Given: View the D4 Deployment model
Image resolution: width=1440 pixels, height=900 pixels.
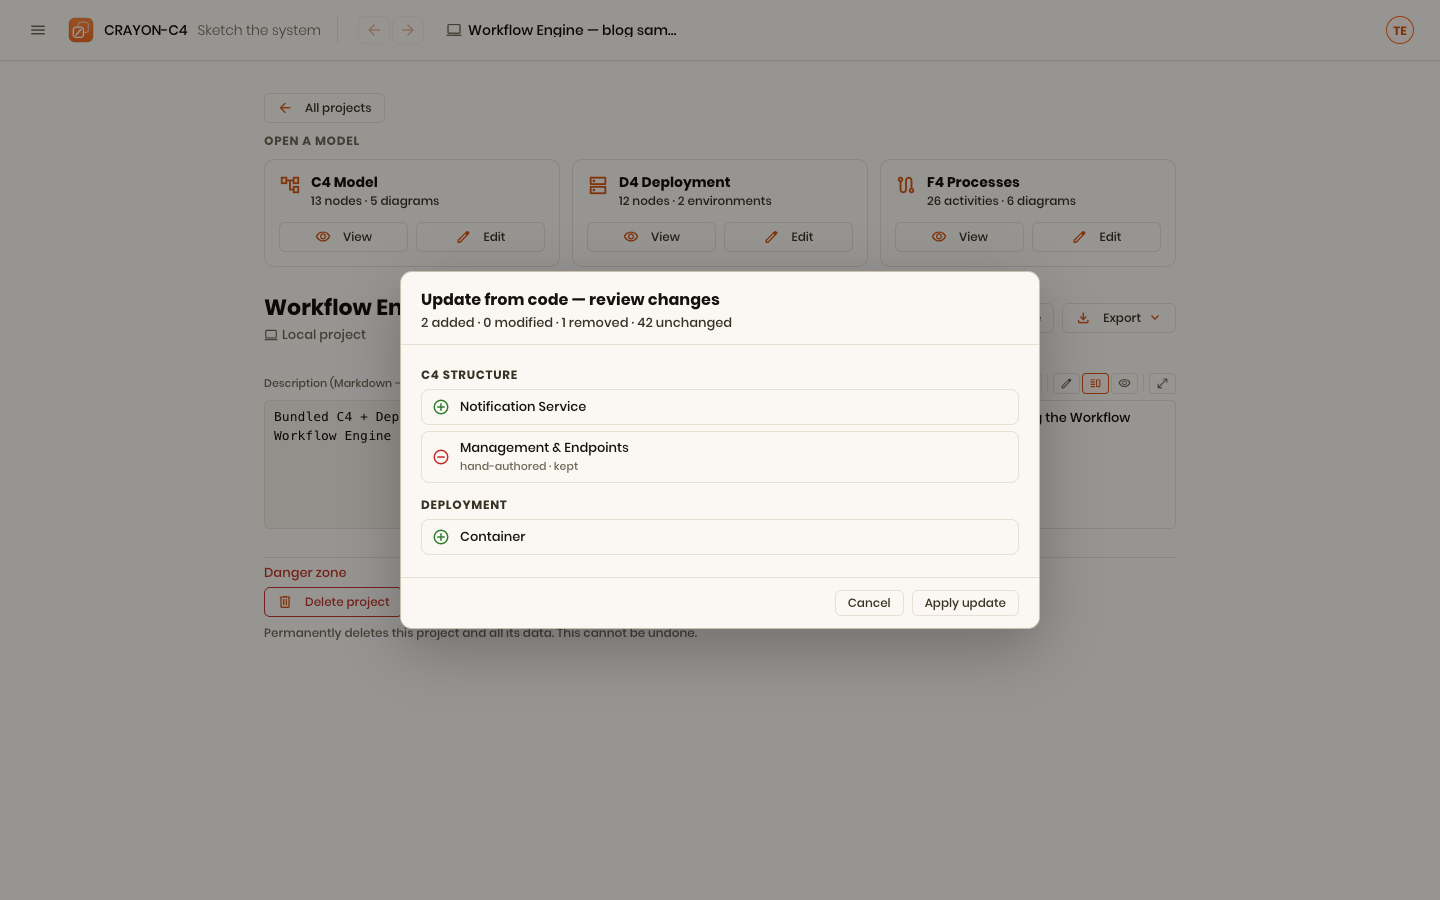Looking at the screenshot, I should coord(651,237).
